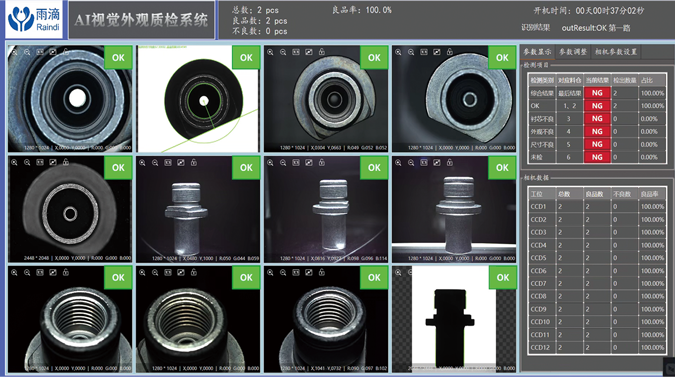The height and width of the screenshot is (377, 675).
Task: Click the outResult:OK 第一路 text
Action: (596, 28)
